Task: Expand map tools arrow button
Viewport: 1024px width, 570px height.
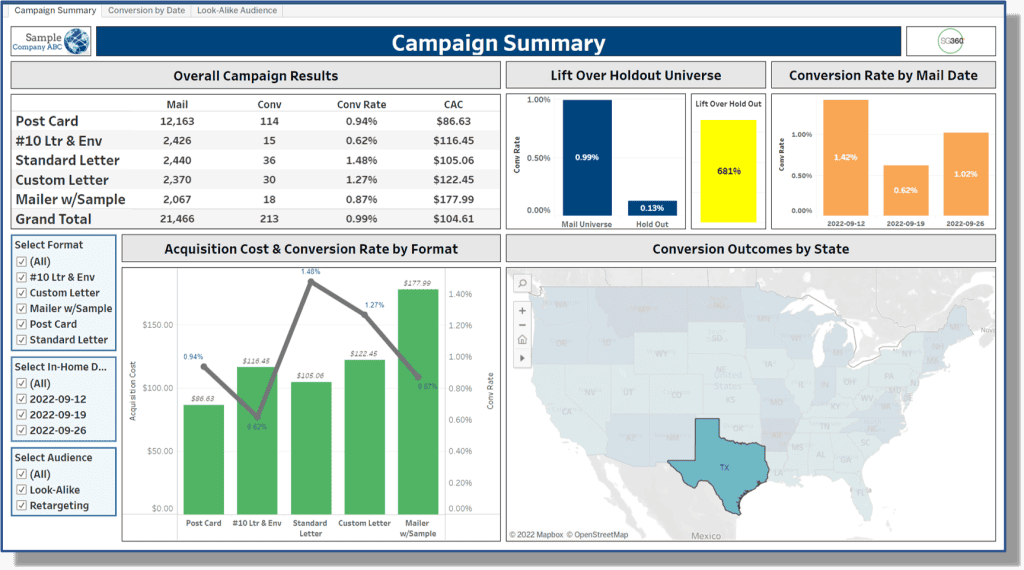Action: coord(522,358)
